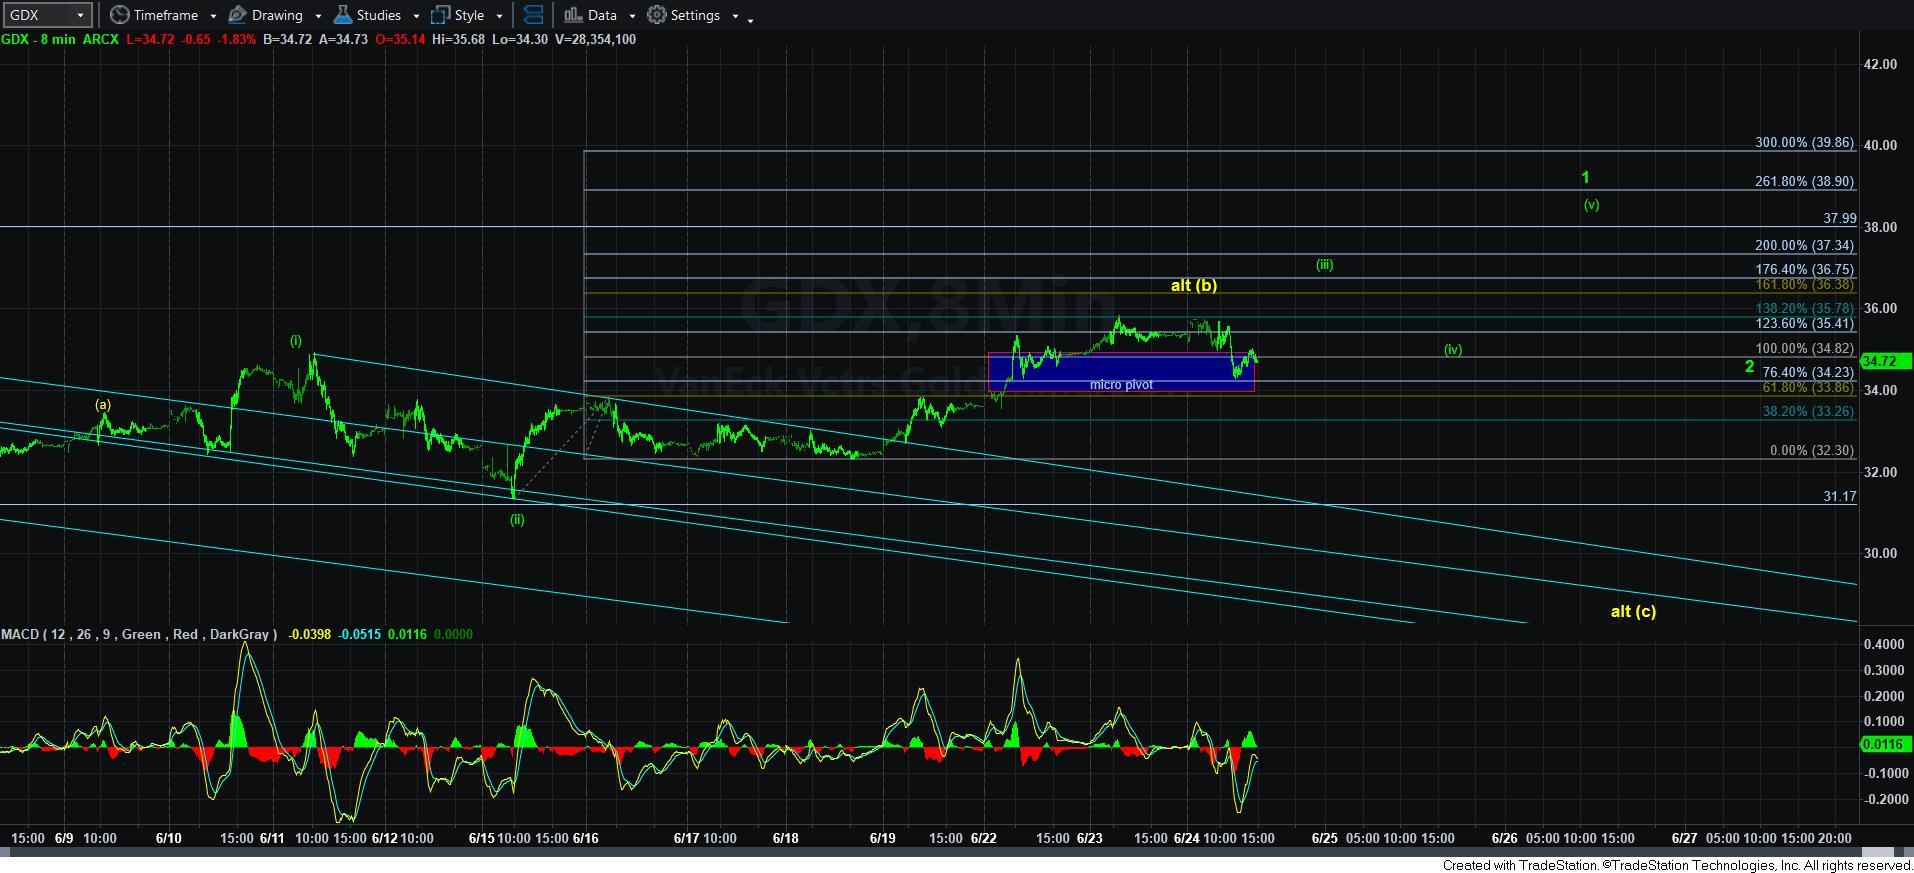Open the Data menu
1914x873 pixels.
click(x=600, y=15)
